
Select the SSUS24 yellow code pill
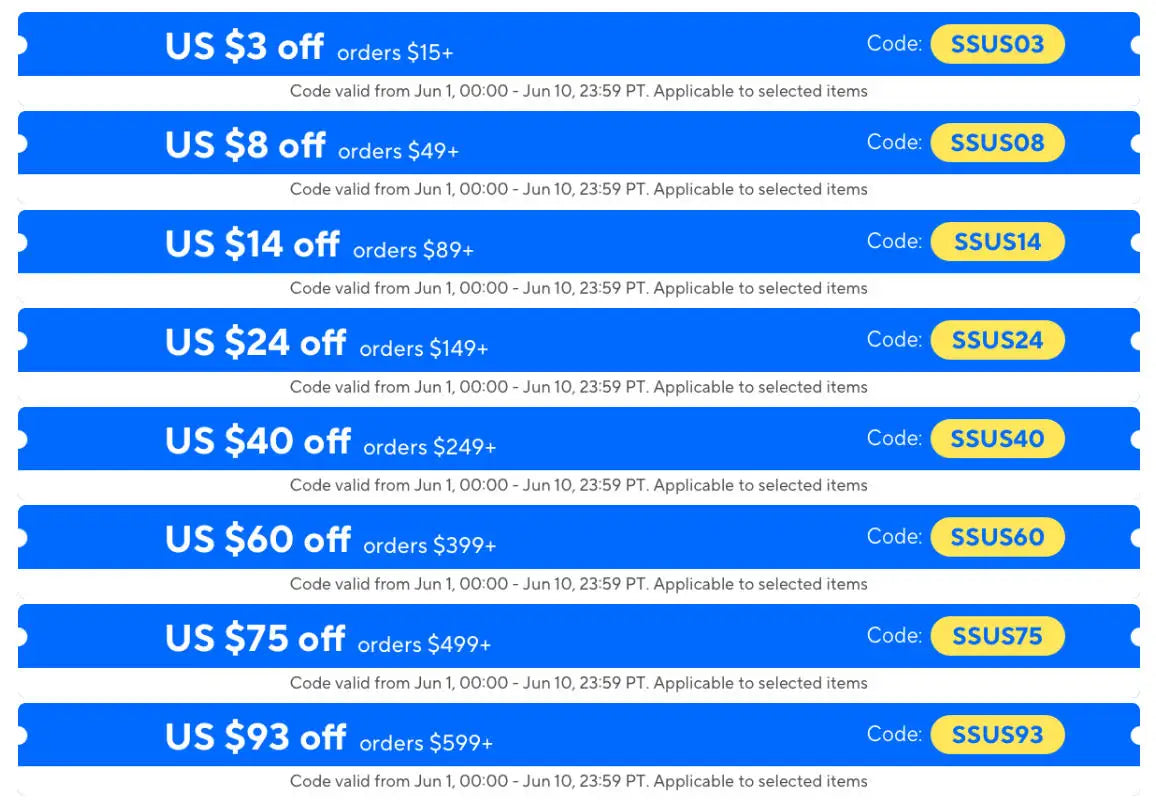[x=997, y=340]
